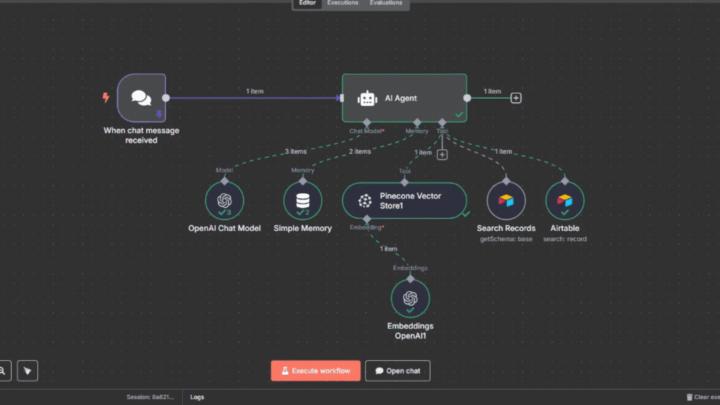Select the pointer cursor tool button
This screenshot has width=720, height=405.
tap(28, 371)
